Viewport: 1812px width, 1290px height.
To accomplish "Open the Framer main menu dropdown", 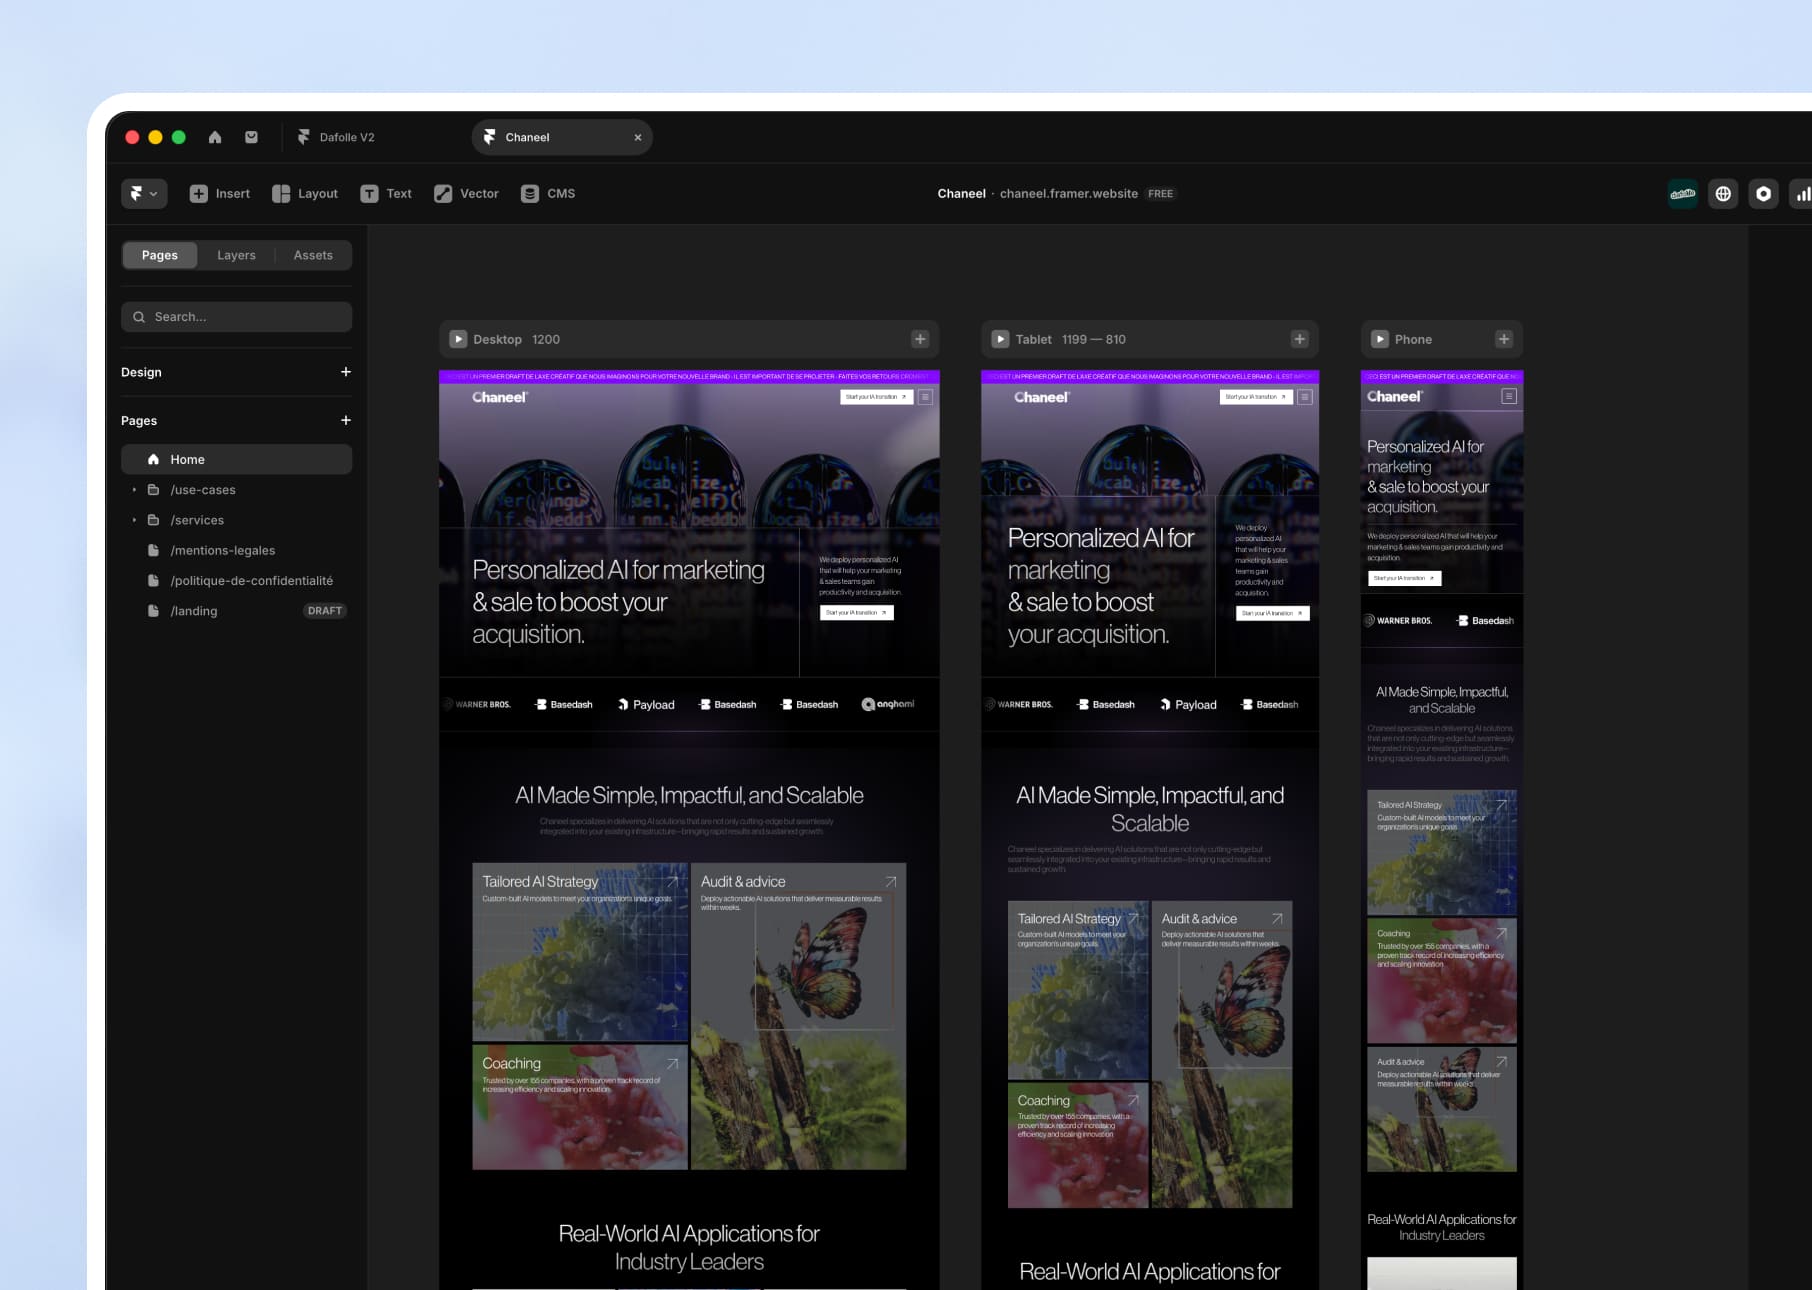I will point(143,194).
